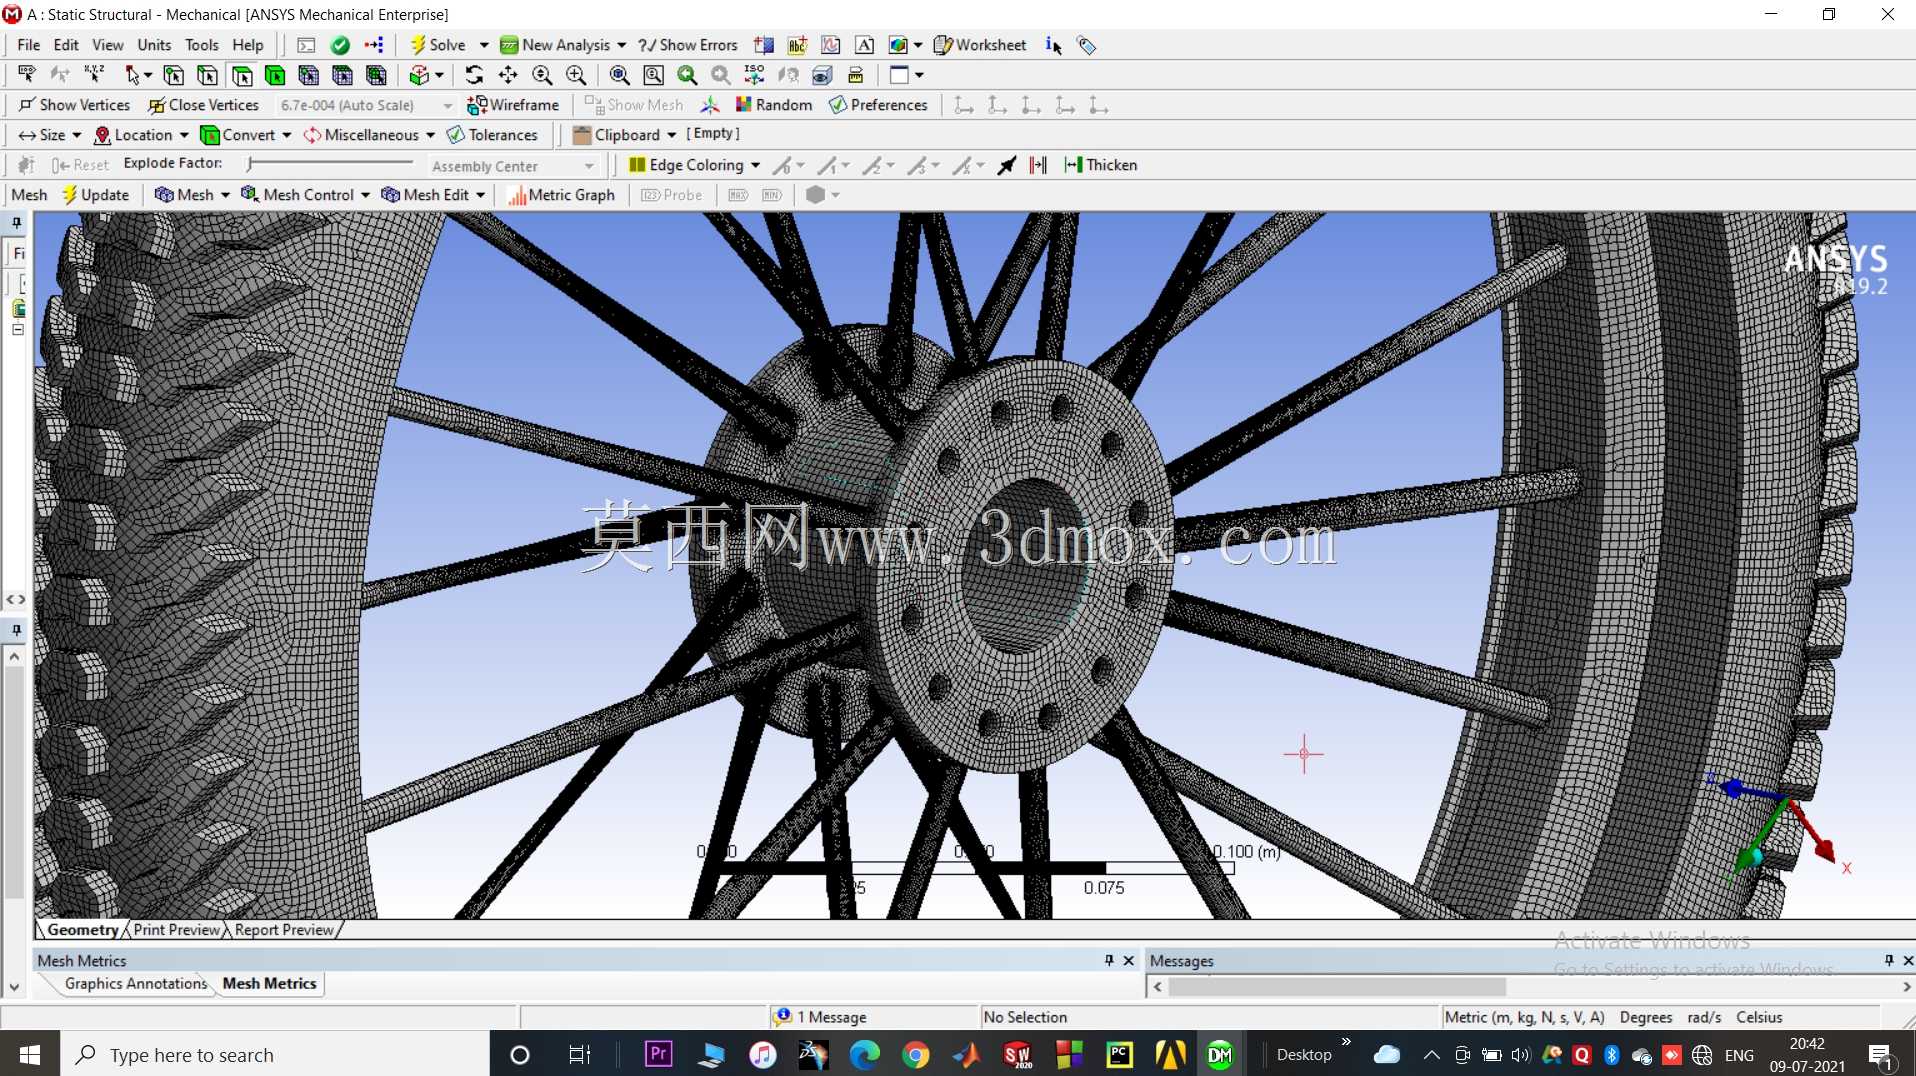The height and width of the screenshot is (1076, 1916).
Task: Click the Rotate view tool icon
Action: point(474,75)
